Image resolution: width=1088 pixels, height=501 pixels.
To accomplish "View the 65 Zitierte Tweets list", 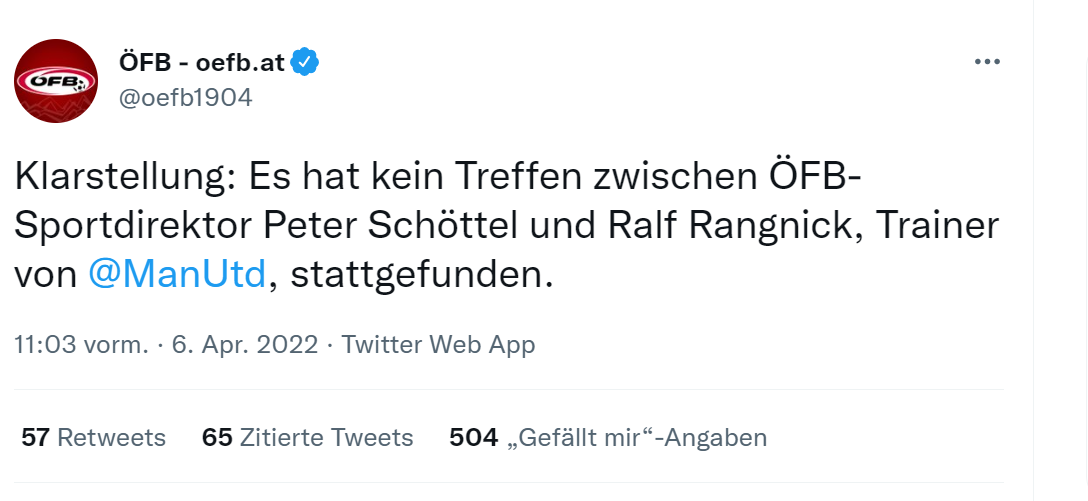I will click(307, 438).
